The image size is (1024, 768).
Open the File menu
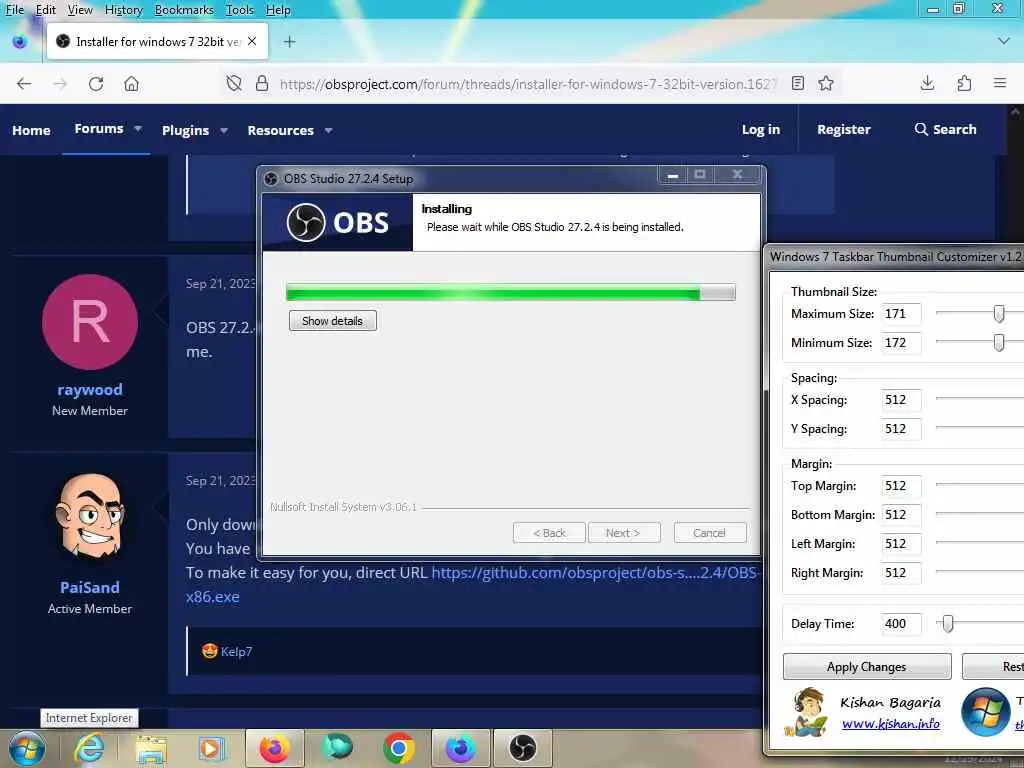(14, 10)
